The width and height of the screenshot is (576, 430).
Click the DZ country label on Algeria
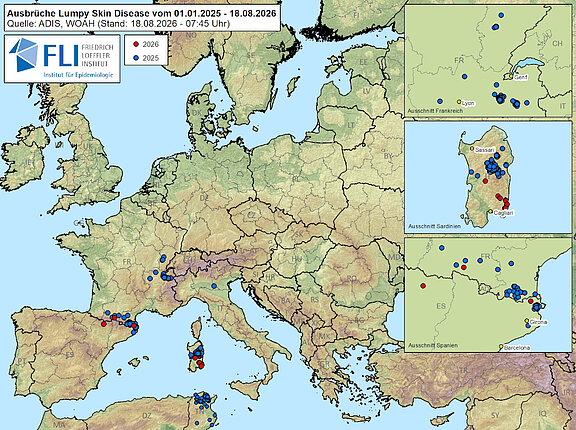[147, 415]
